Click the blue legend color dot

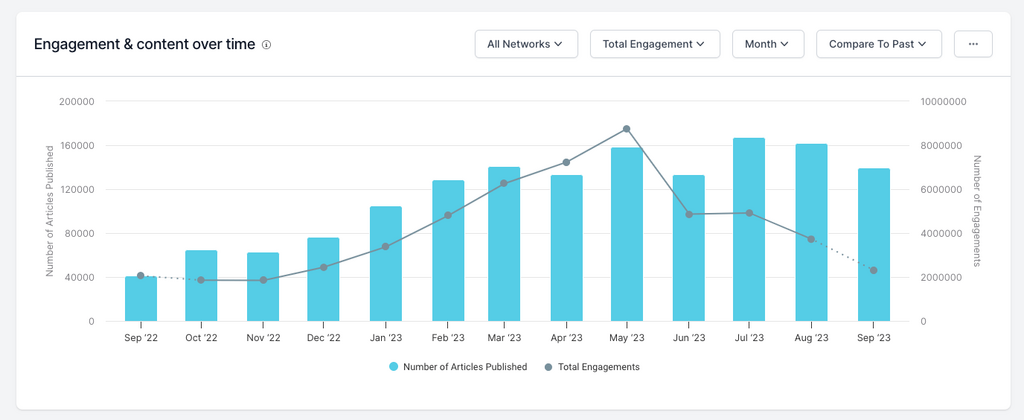[394, 367]
